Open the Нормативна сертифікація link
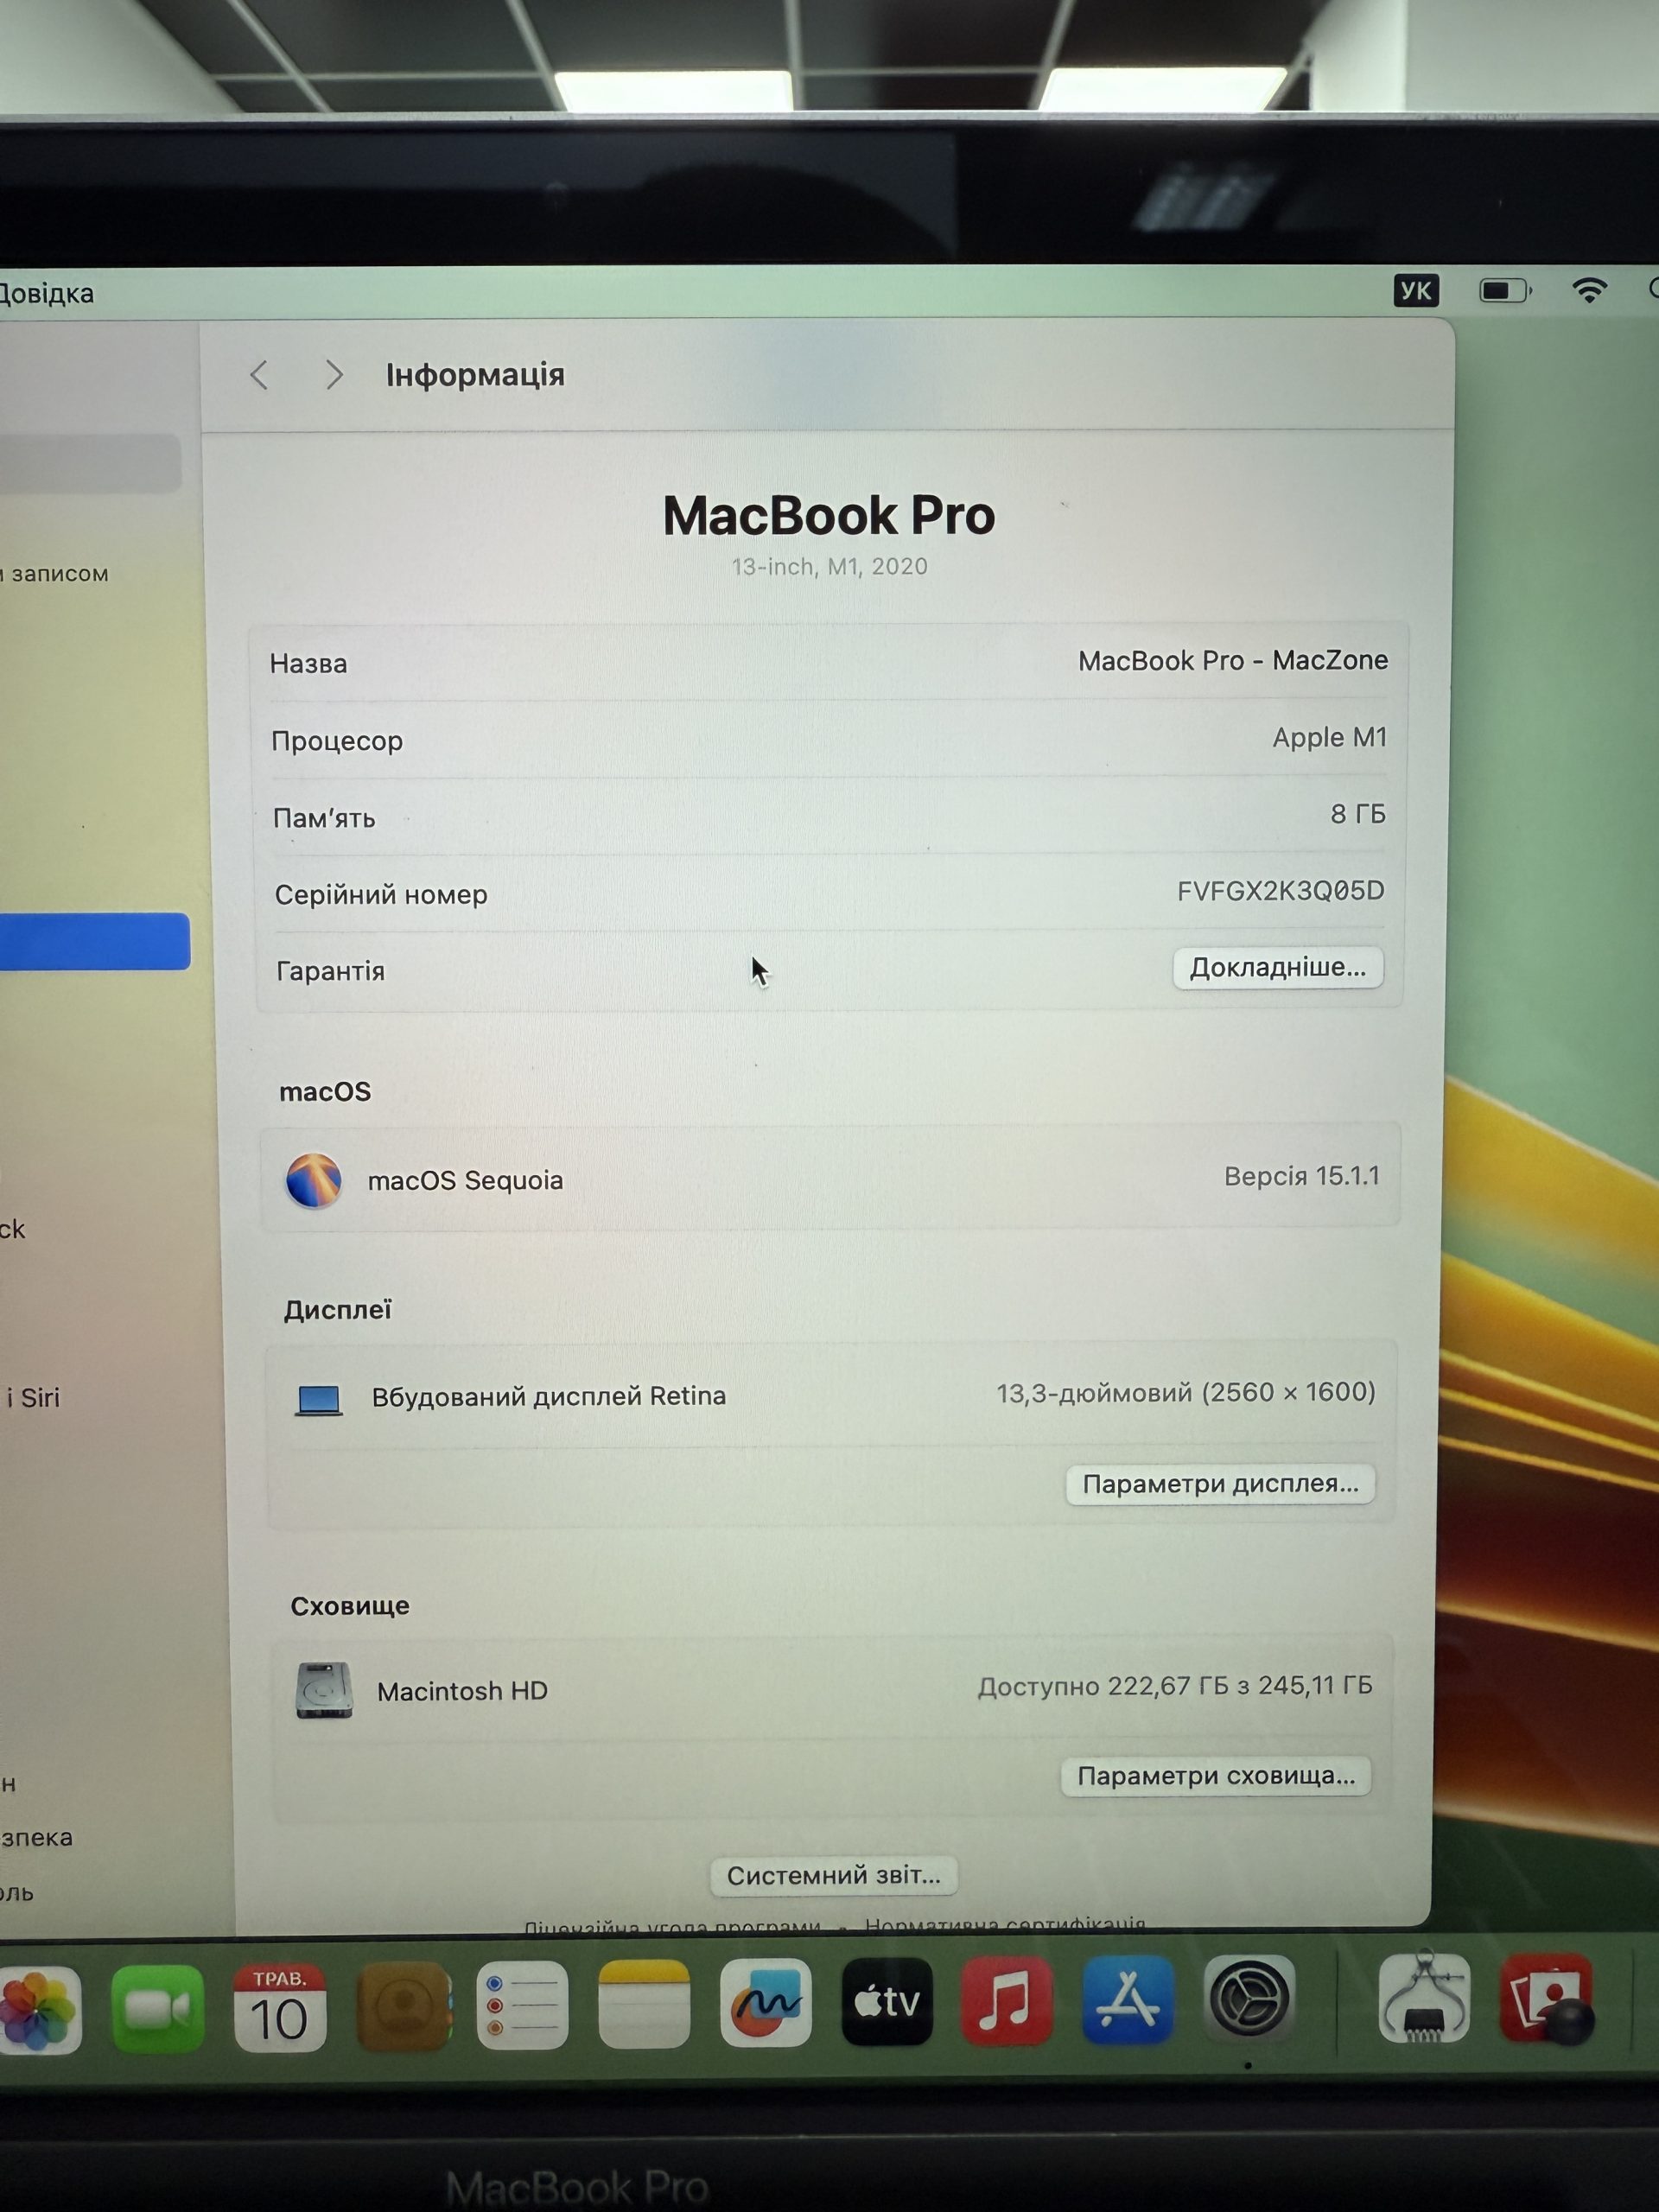Viewport: 1659px width, 2212px height. point(1005,1925)
